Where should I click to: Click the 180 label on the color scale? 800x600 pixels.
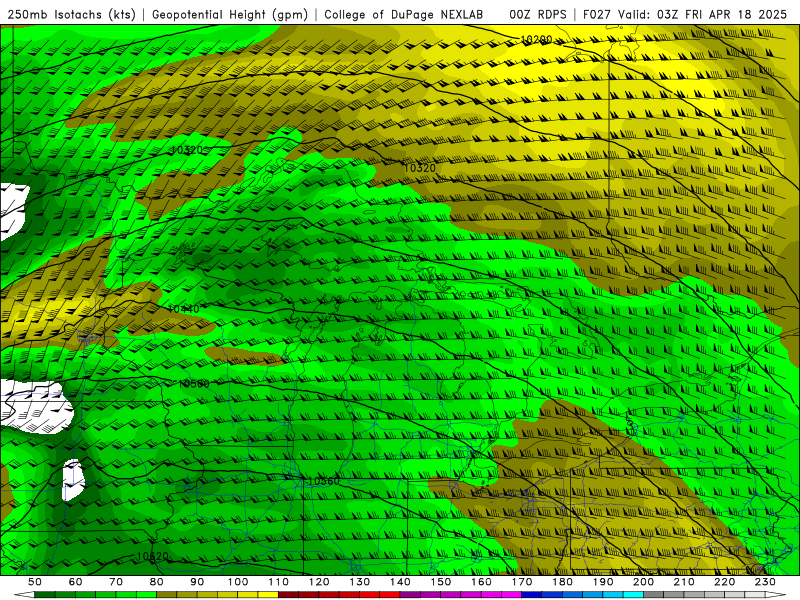(x=562, y=582)
